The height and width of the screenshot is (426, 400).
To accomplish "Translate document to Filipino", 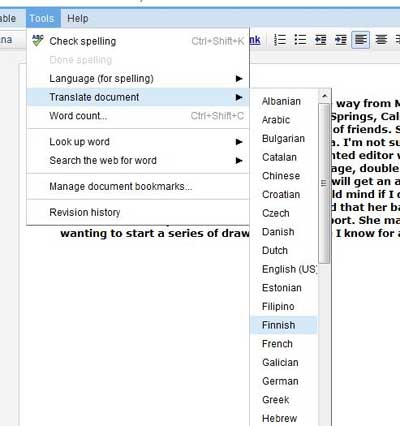I will point(284,307).
